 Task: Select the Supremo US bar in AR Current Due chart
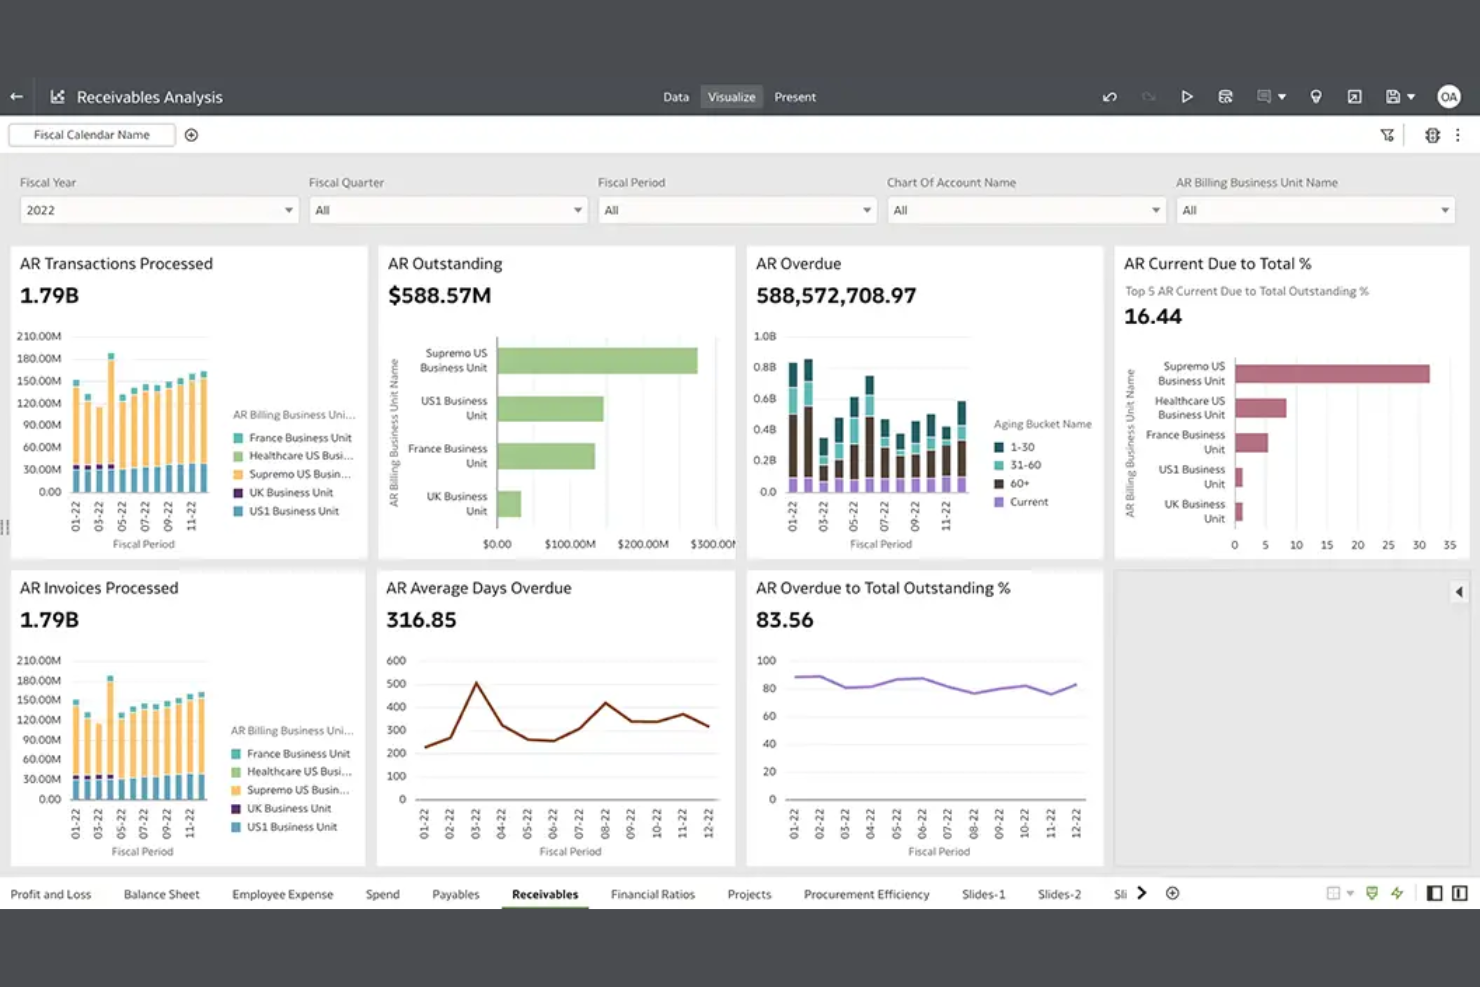point(1332,374)
